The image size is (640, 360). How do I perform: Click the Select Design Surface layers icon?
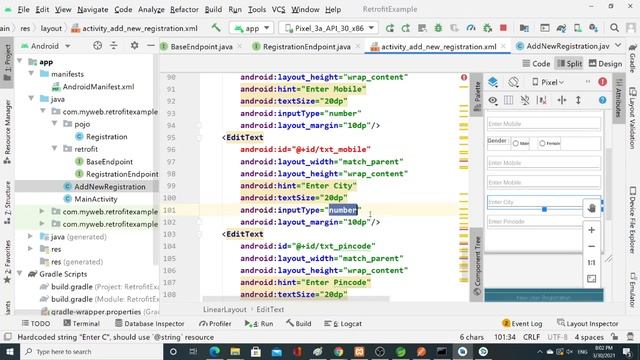493,82
